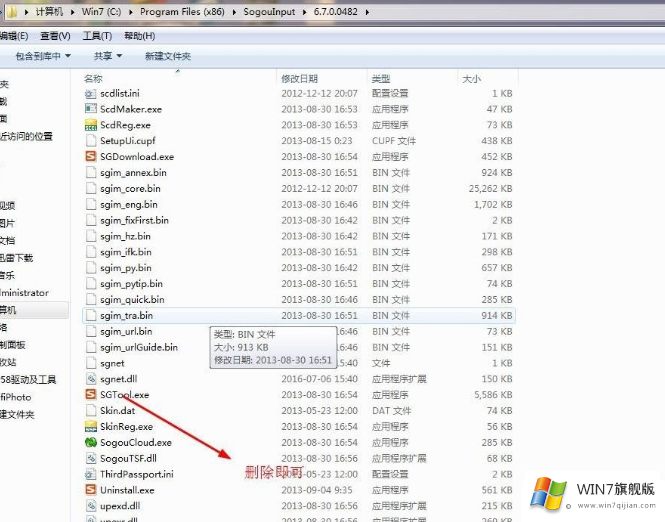This screenshot has width=665, height=522.
Task: Click the 6.7.0.0482 breadcrumb folder
Action: (335, 11)
